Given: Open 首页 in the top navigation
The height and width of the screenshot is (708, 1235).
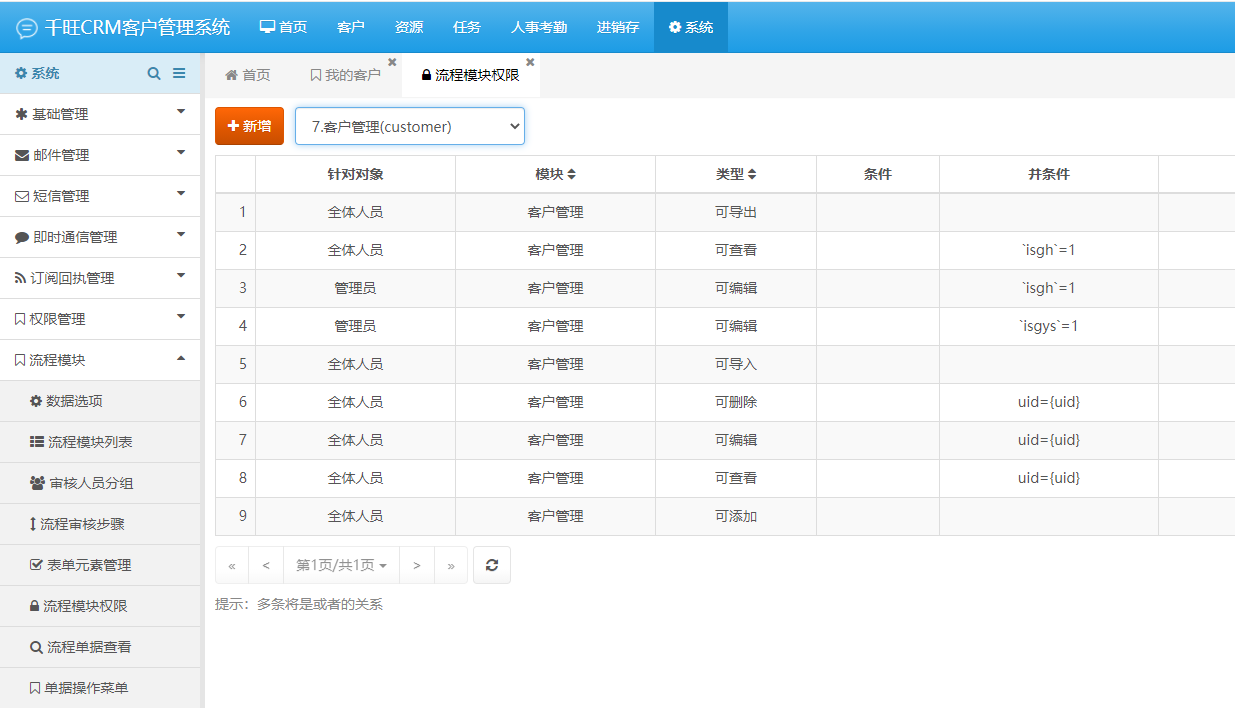Looking at the screenshot, I should tap(283, 27).
